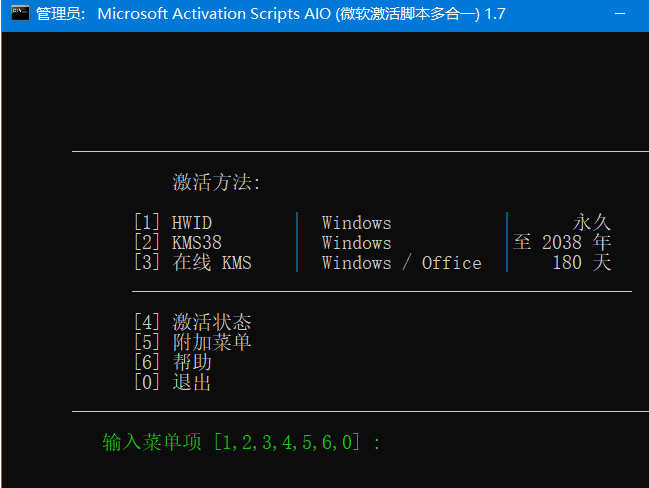Click the '180 天' label
649x488 pixels.
(x=582, y=262)
